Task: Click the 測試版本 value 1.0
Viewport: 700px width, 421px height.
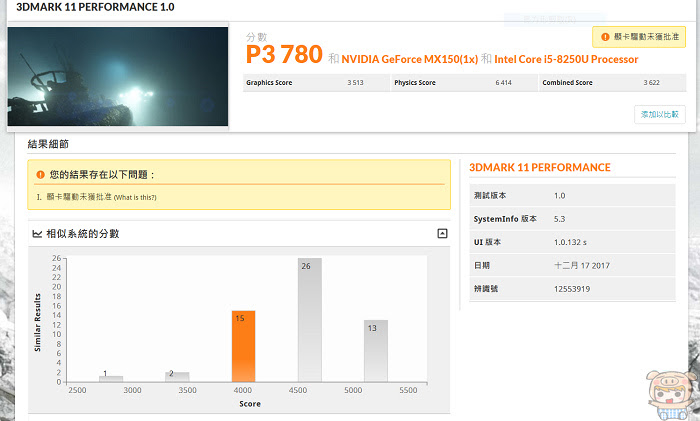Action: [x=559, y=196]
